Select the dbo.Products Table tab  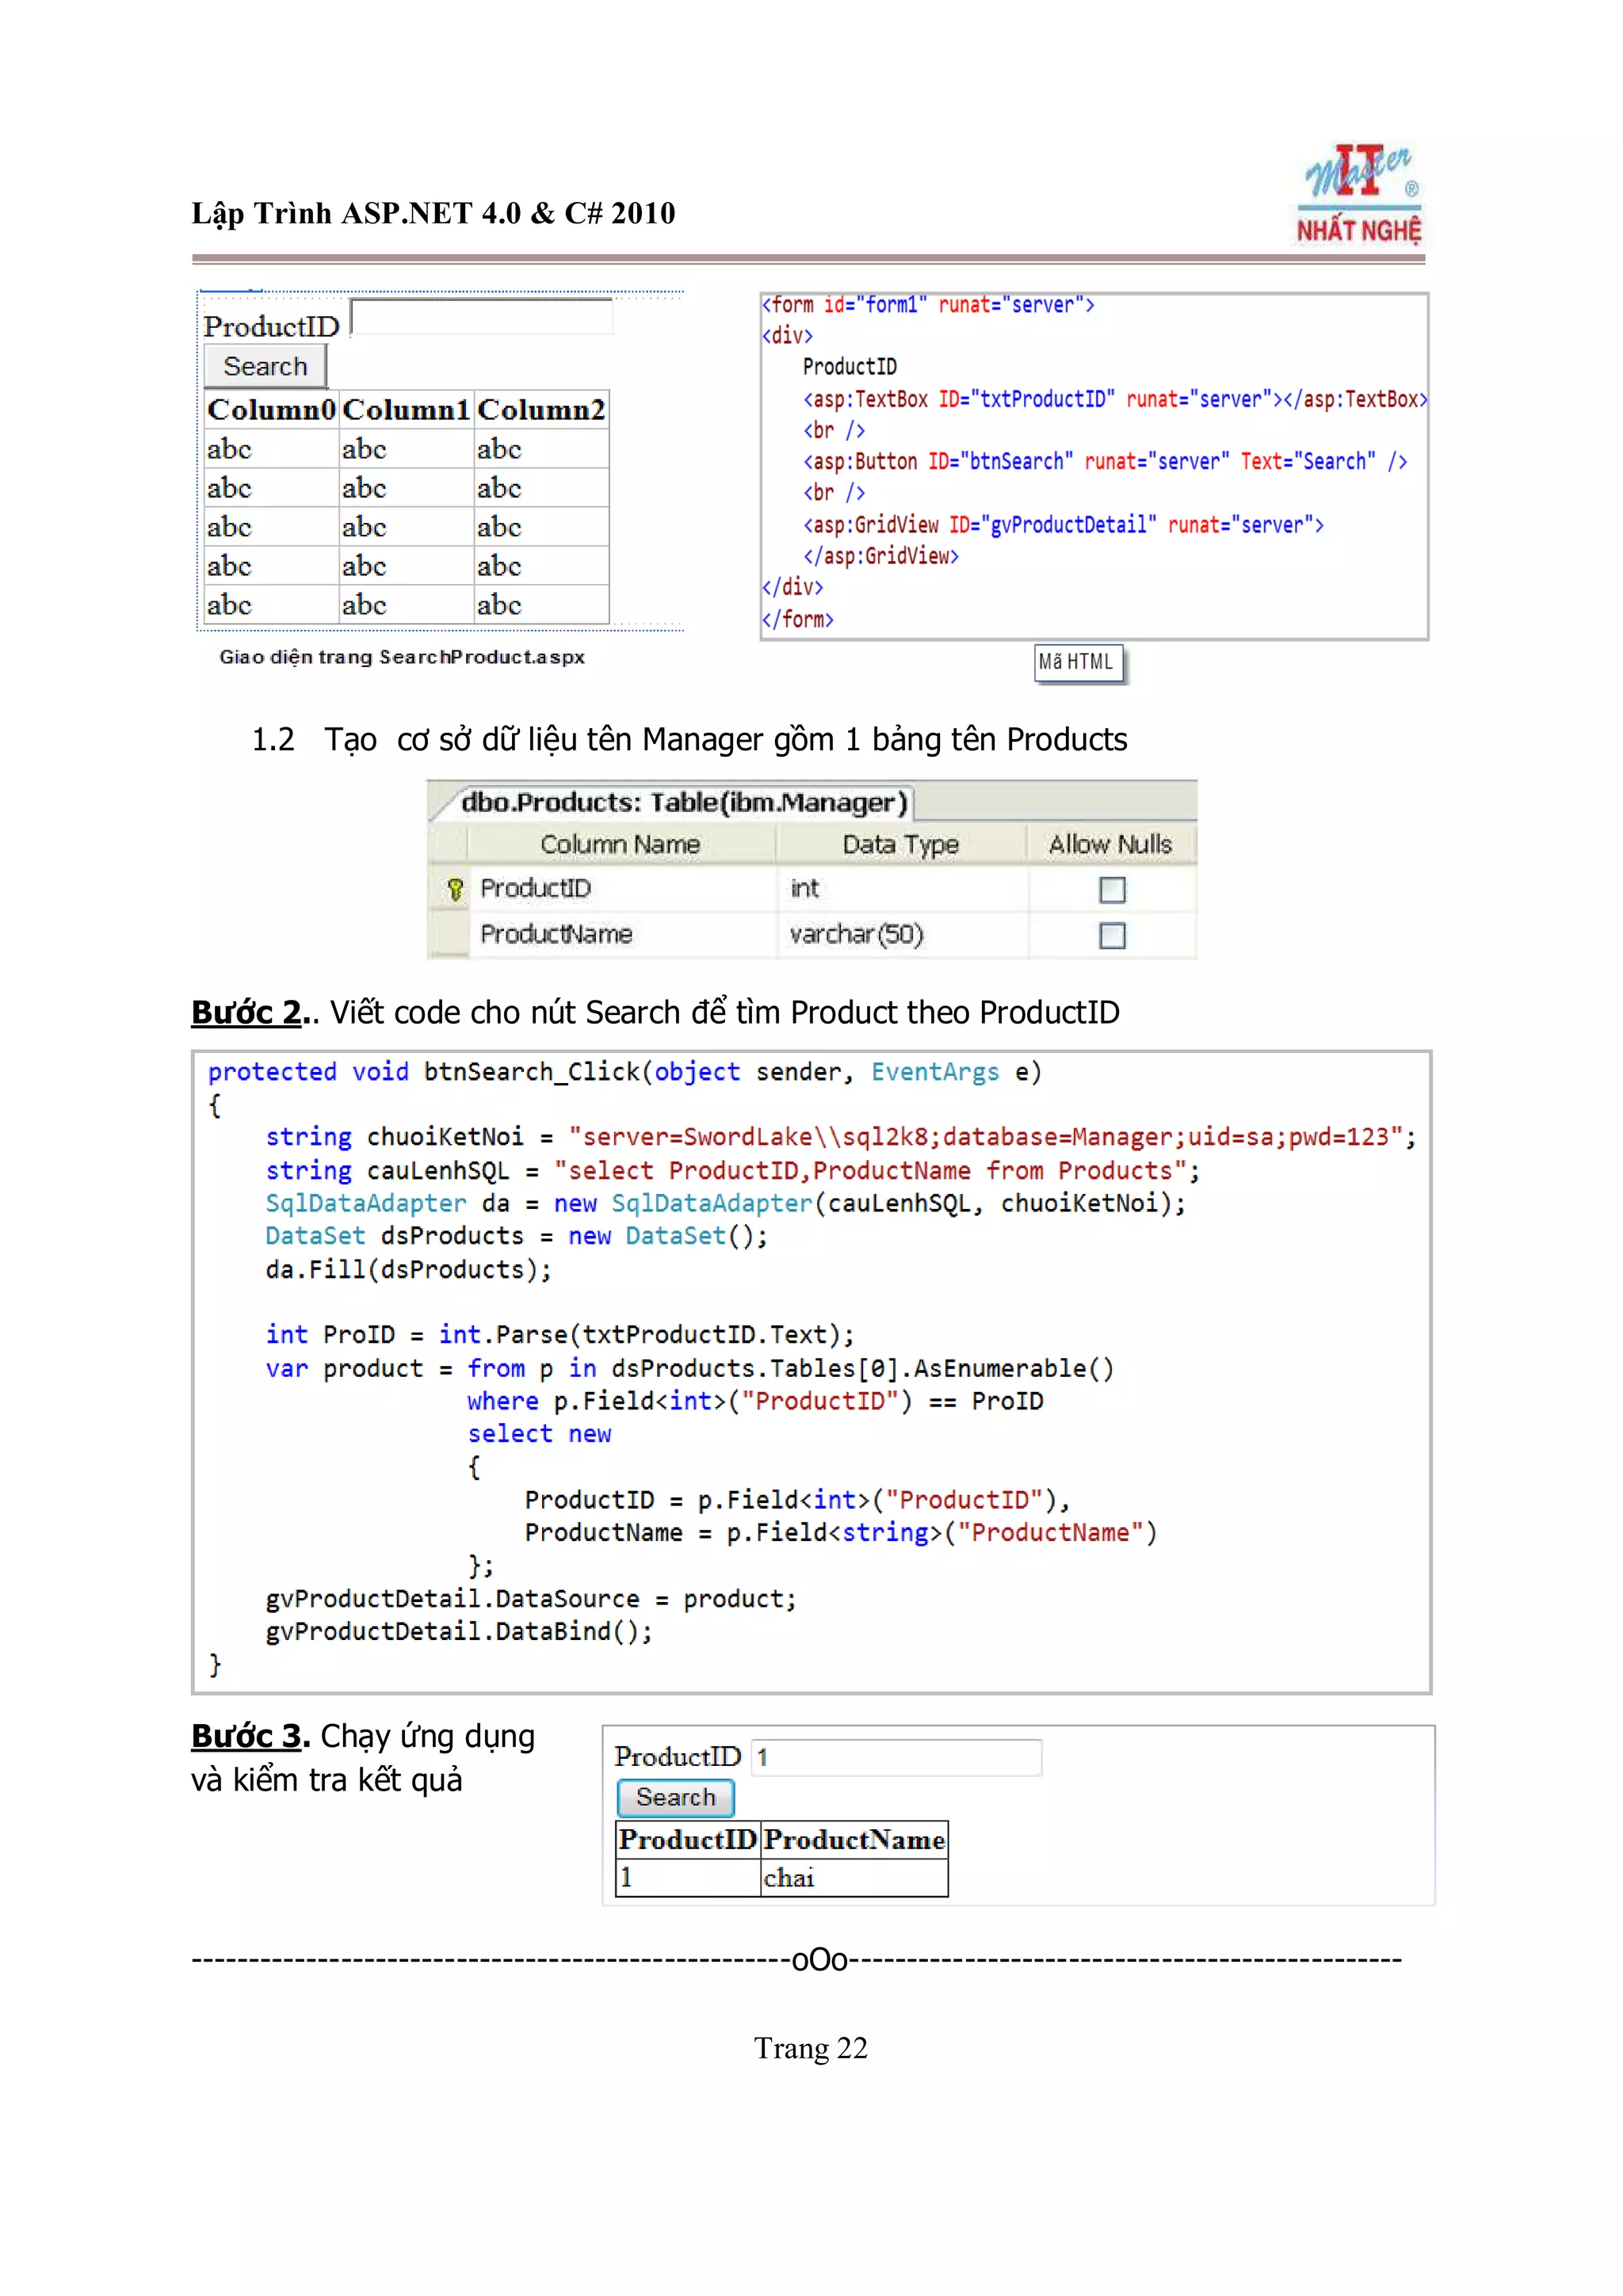click(683, 802)
